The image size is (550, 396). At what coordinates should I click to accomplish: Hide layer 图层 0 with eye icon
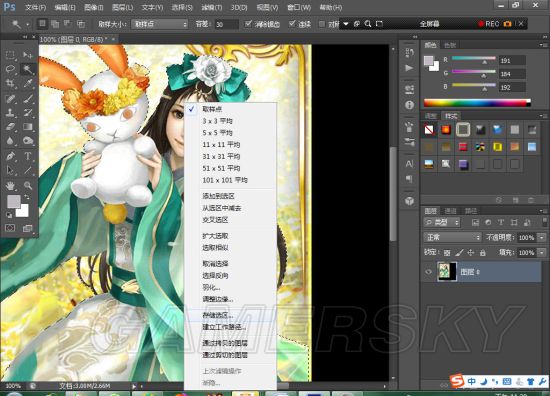coord(429,272)
